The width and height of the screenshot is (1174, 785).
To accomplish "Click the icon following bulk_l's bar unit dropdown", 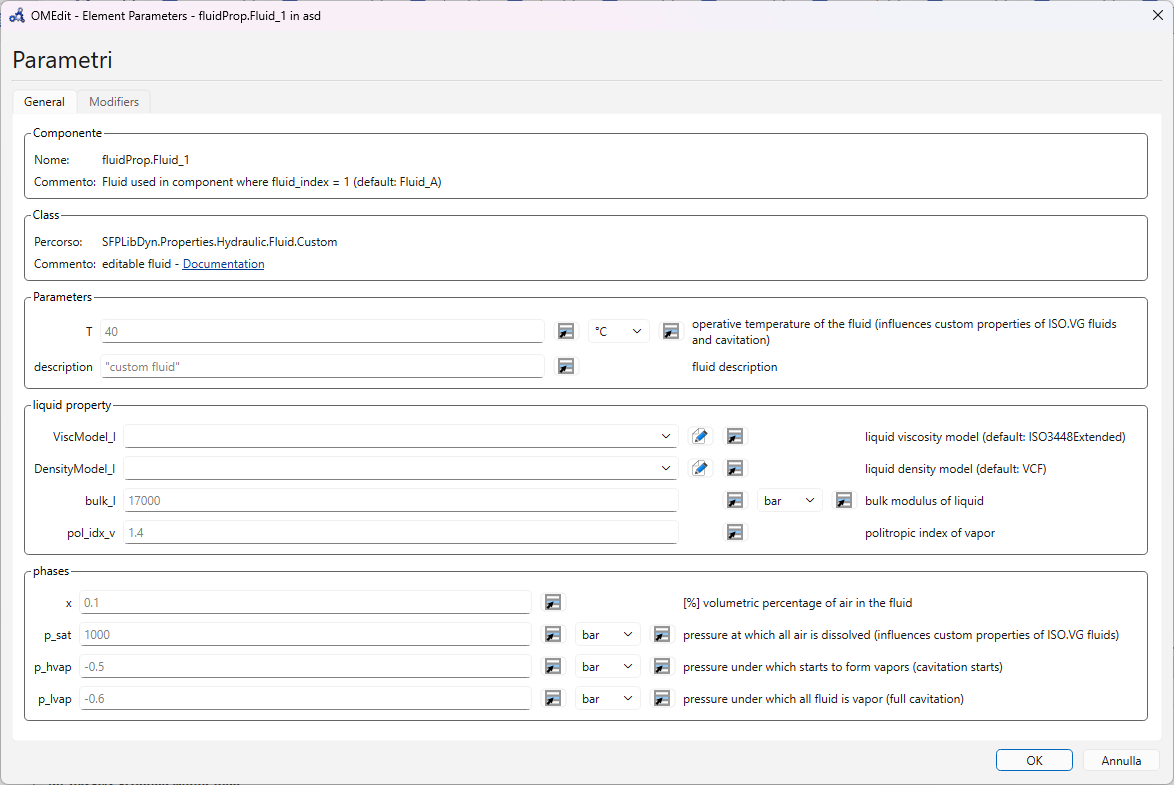I will pyautogui.click(x=844, y=500).
